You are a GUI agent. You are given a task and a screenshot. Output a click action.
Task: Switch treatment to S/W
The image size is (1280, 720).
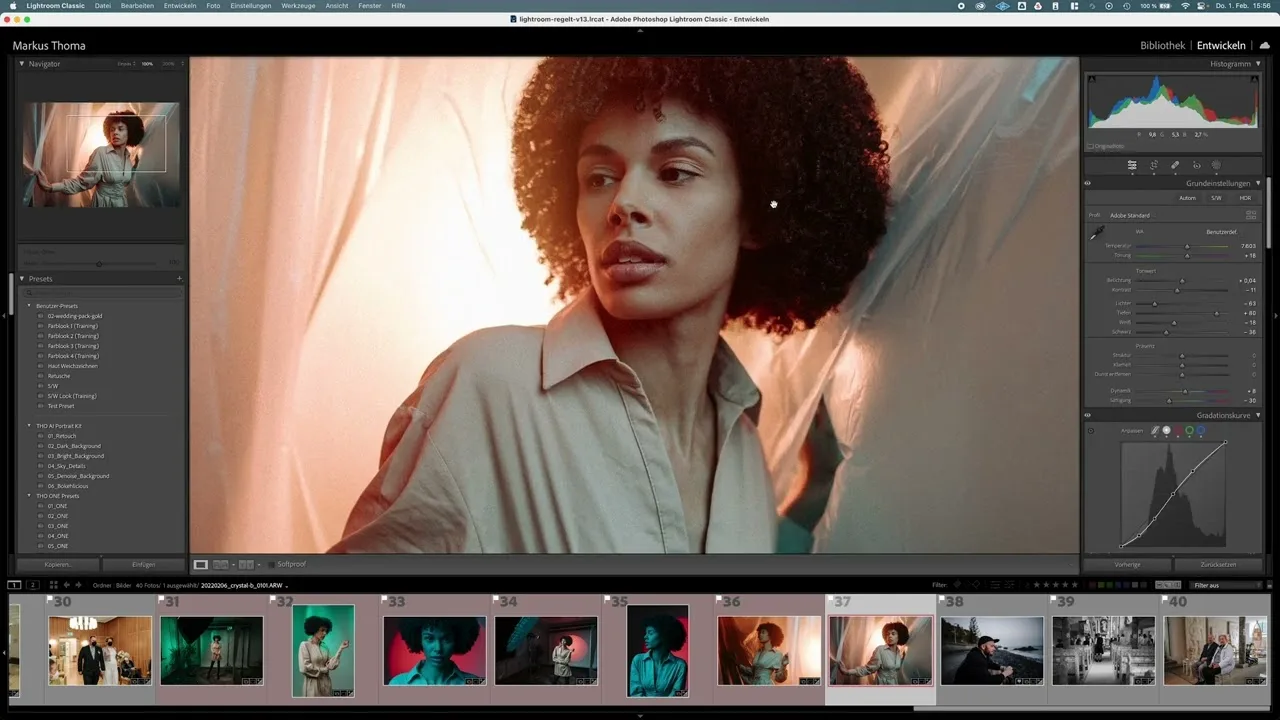1216,198
